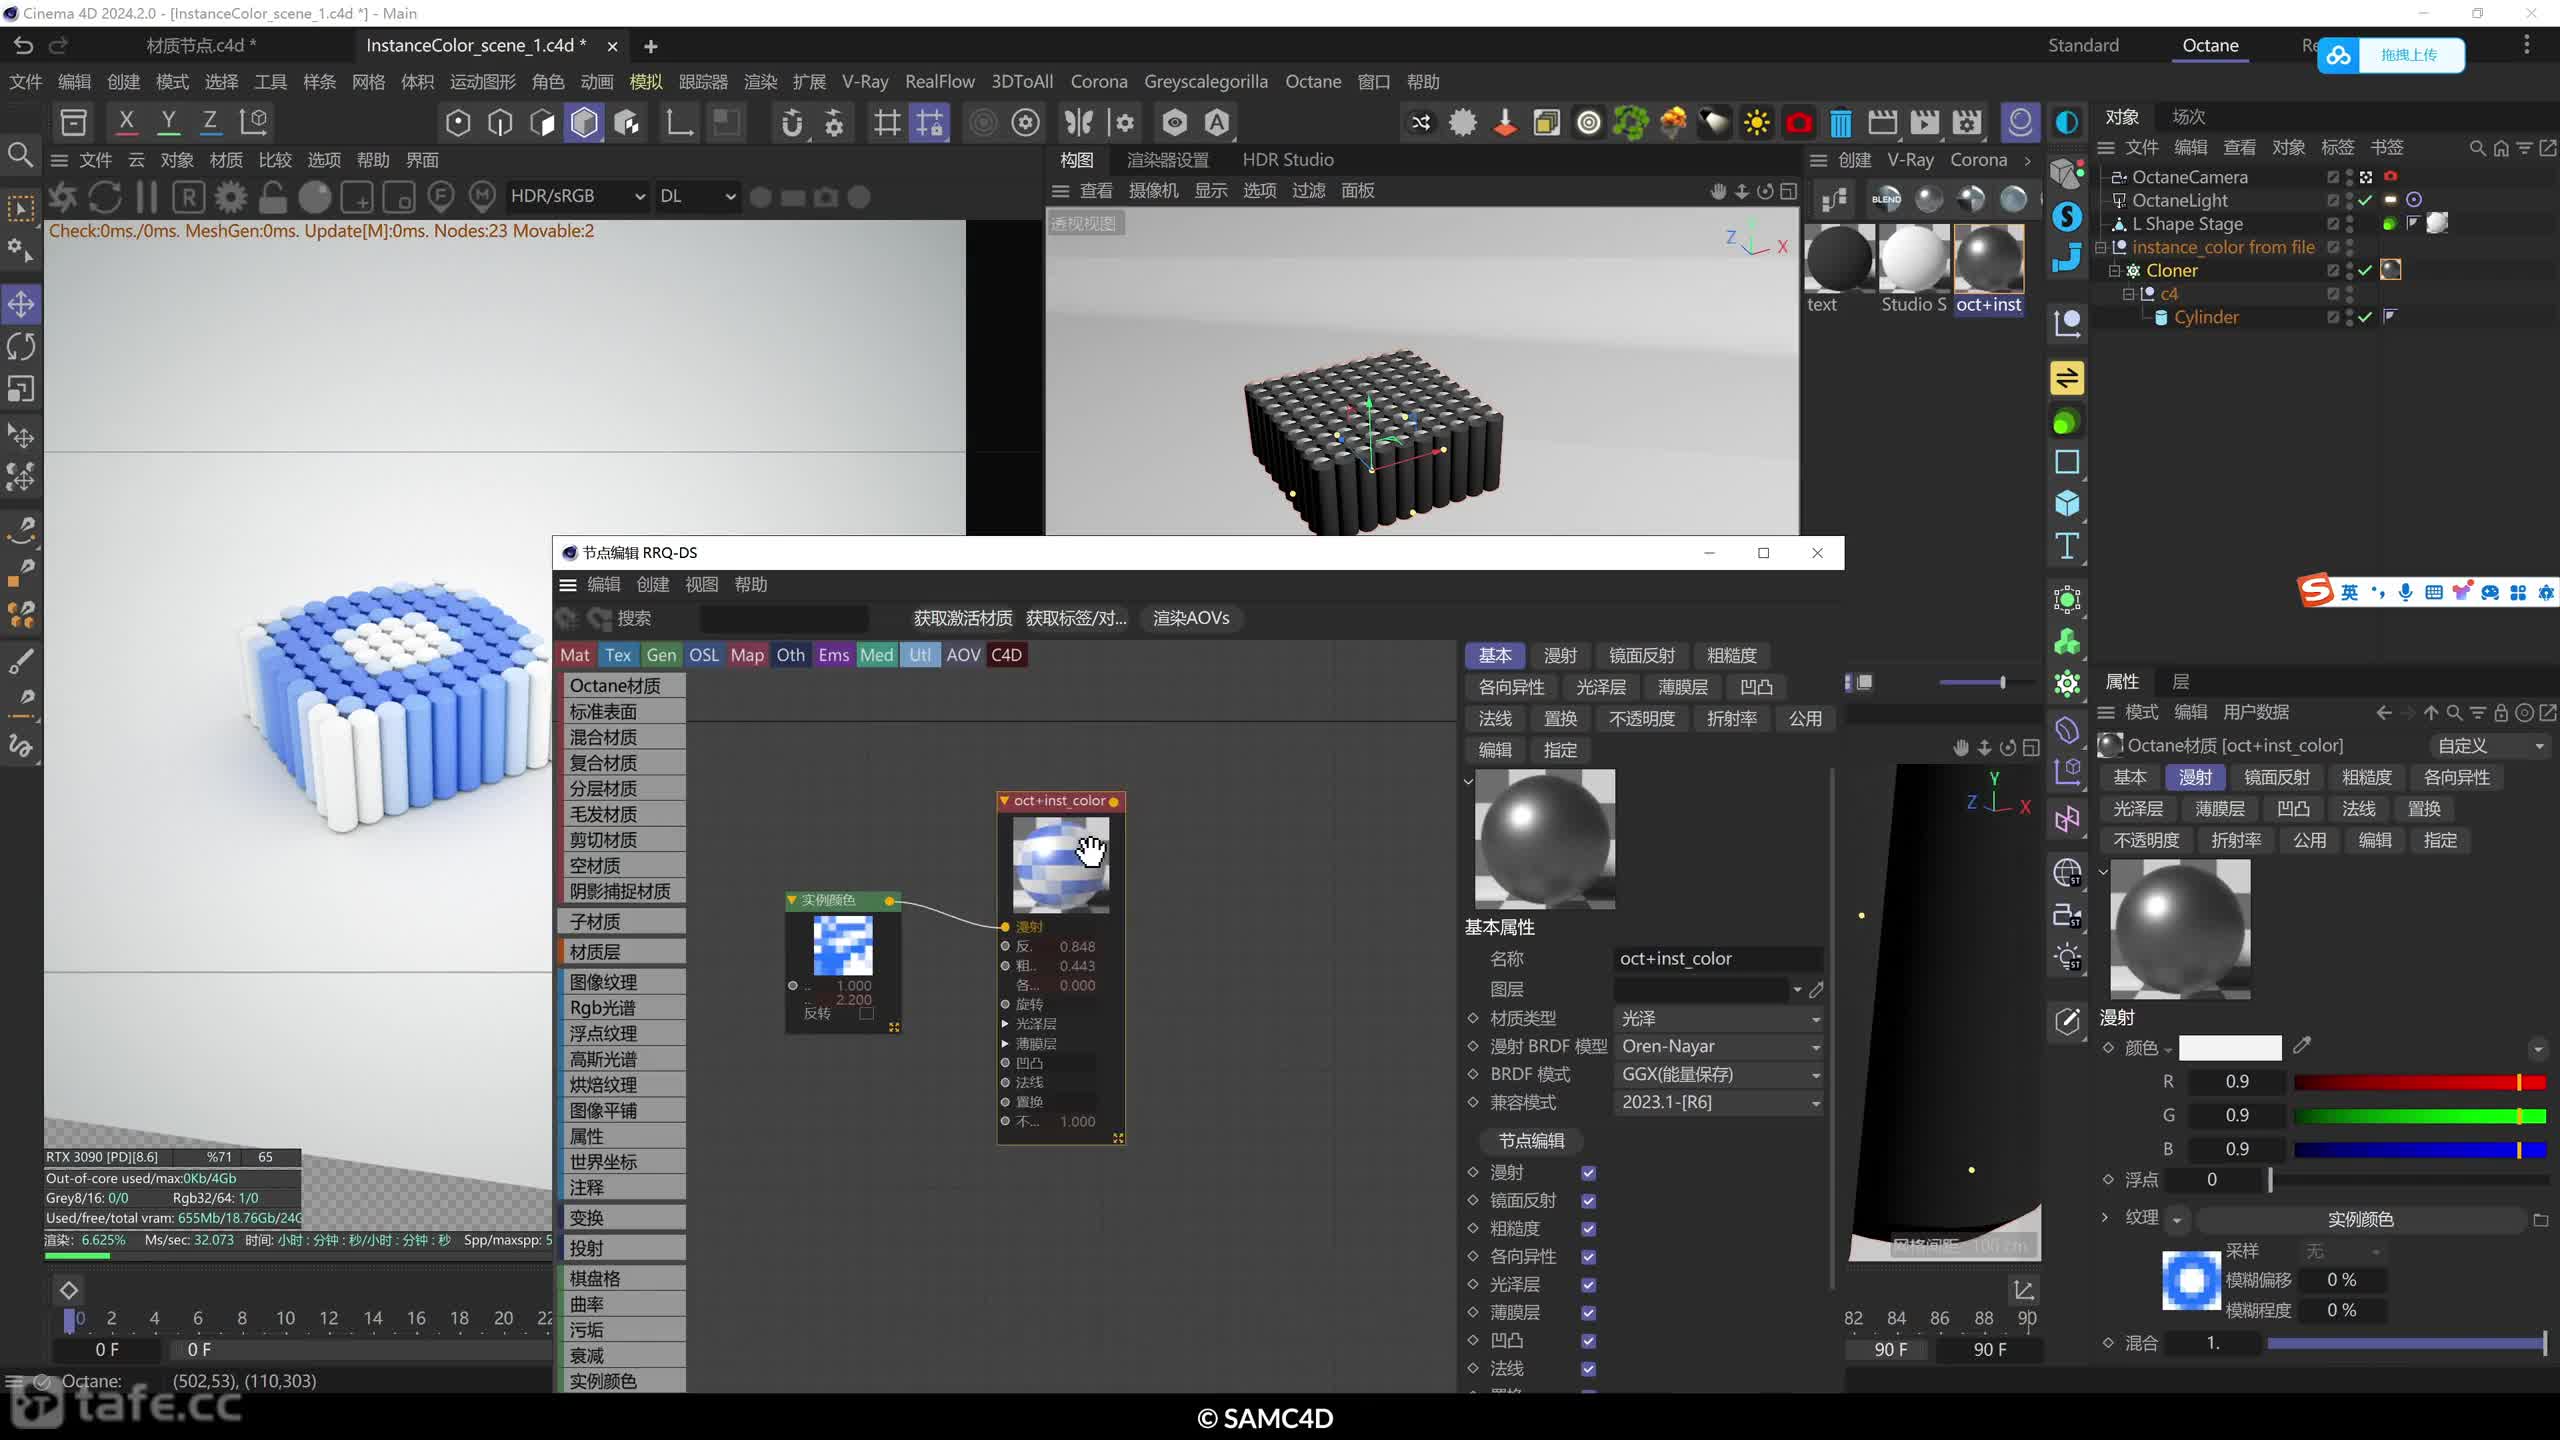
Task: Select the oct+inst material thumbnail
Action: pyautogui.click(x=1988, y=260)
